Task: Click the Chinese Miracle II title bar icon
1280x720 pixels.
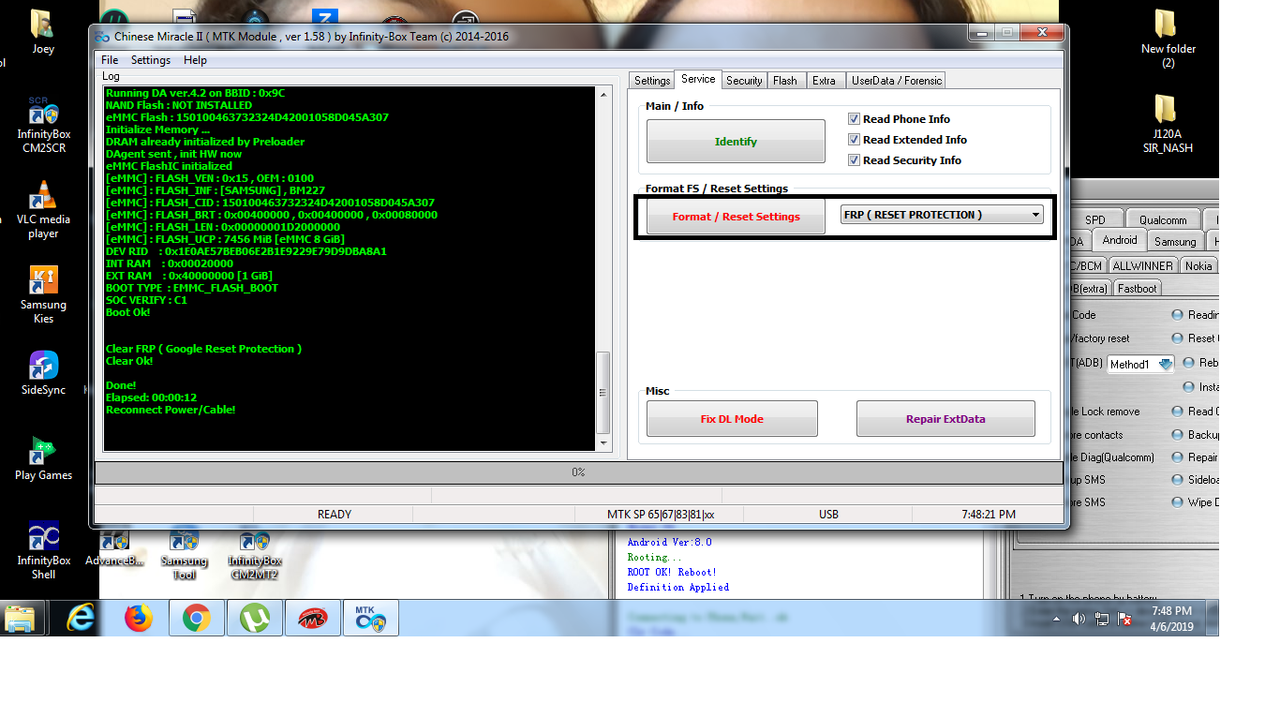Action: (102, 37)
